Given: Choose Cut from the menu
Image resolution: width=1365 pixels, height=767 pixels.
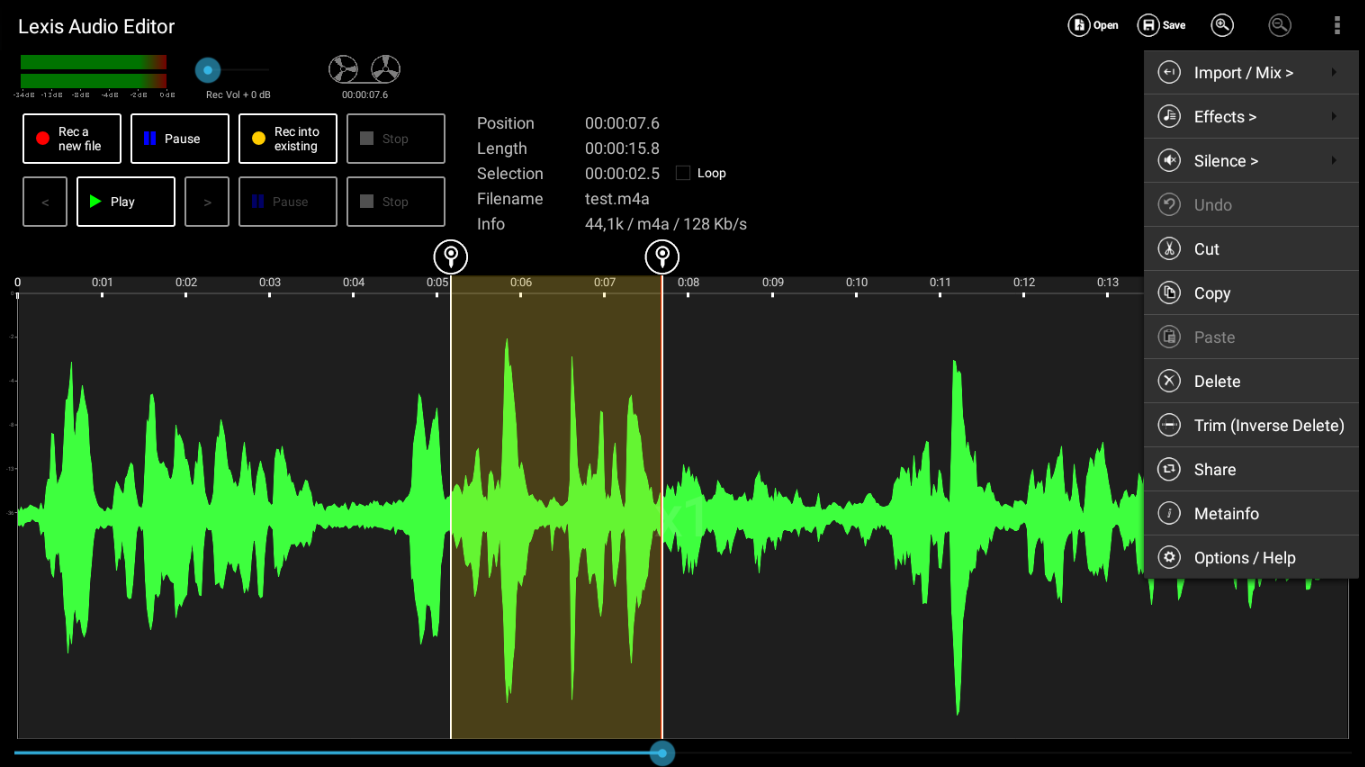Looking at the screenshot, I should 1251,249.
